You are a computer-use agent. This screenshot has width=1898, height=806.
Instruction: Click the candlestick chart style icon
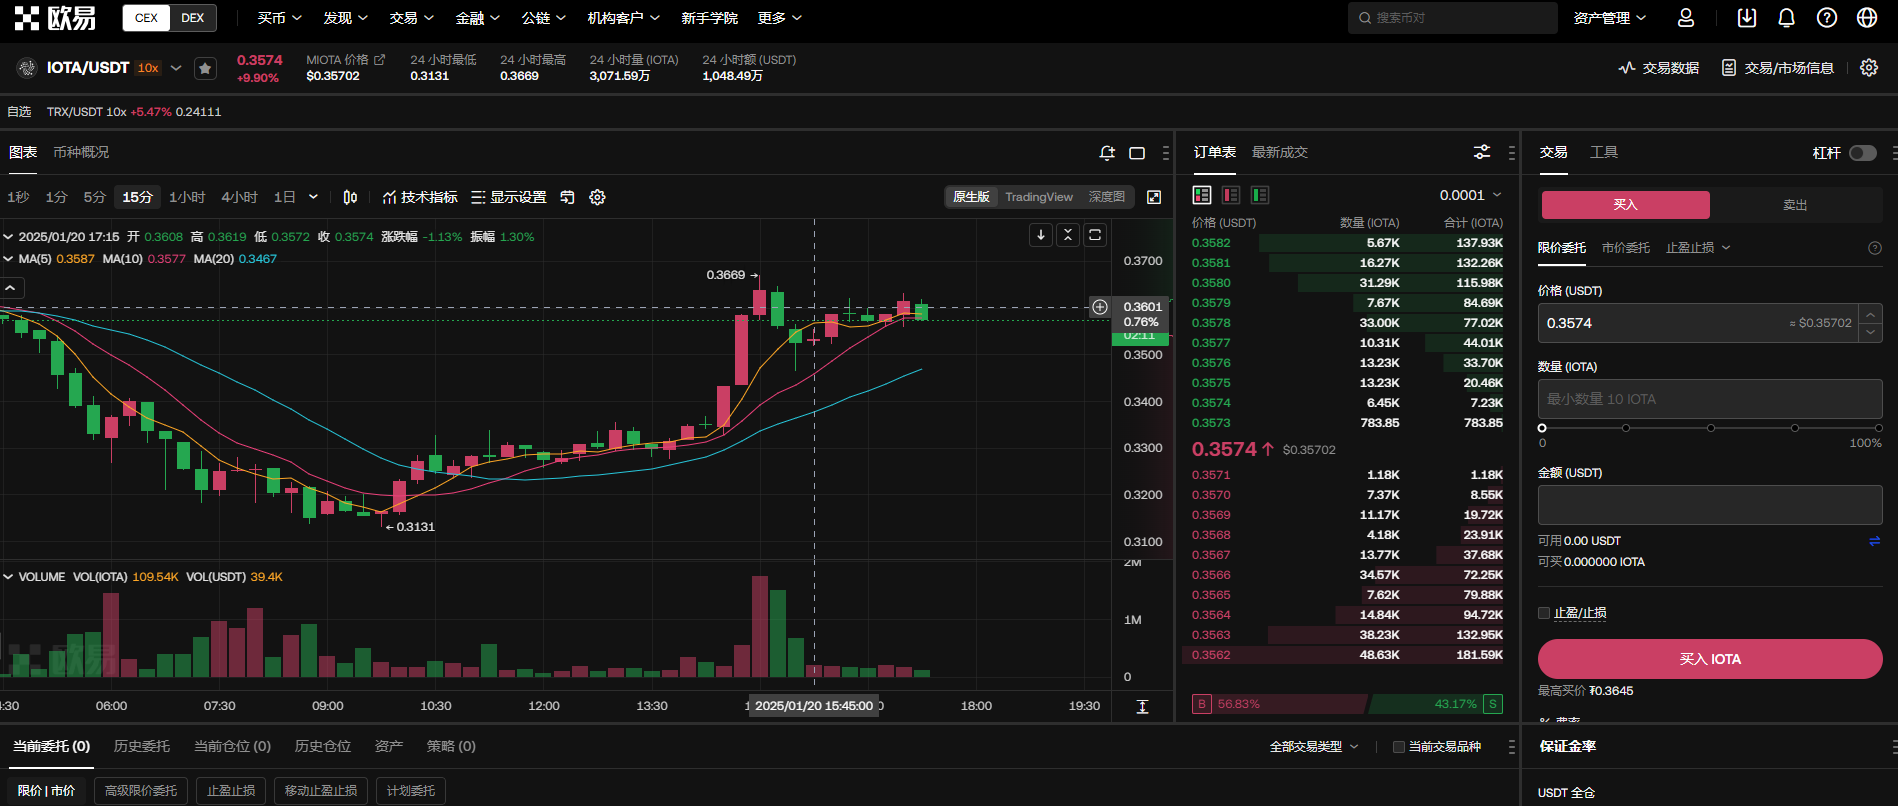(350, 197)
